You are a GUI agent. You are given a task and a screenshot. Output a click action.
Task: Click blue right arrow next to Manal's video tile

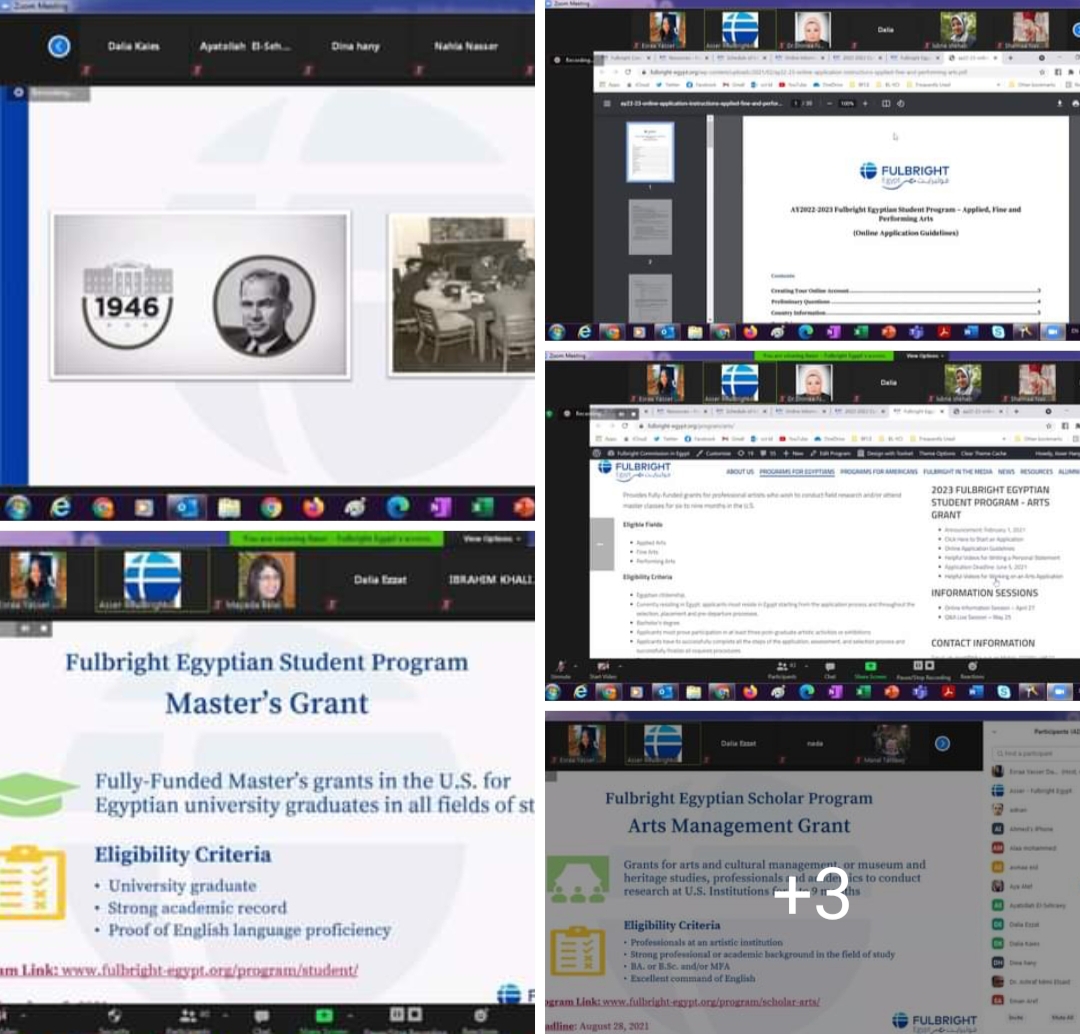(x=942, y=743)
